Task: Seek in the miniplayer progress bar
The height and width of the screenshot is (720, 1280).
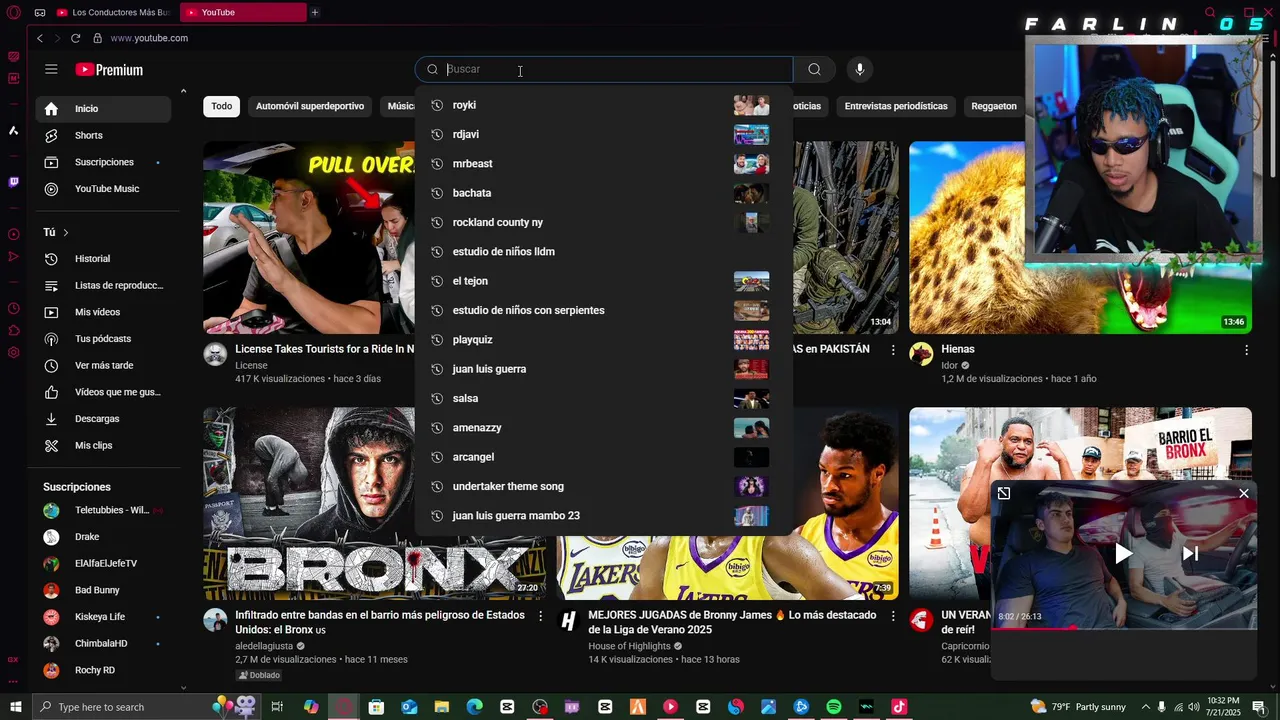Action: pos(1124,628)
